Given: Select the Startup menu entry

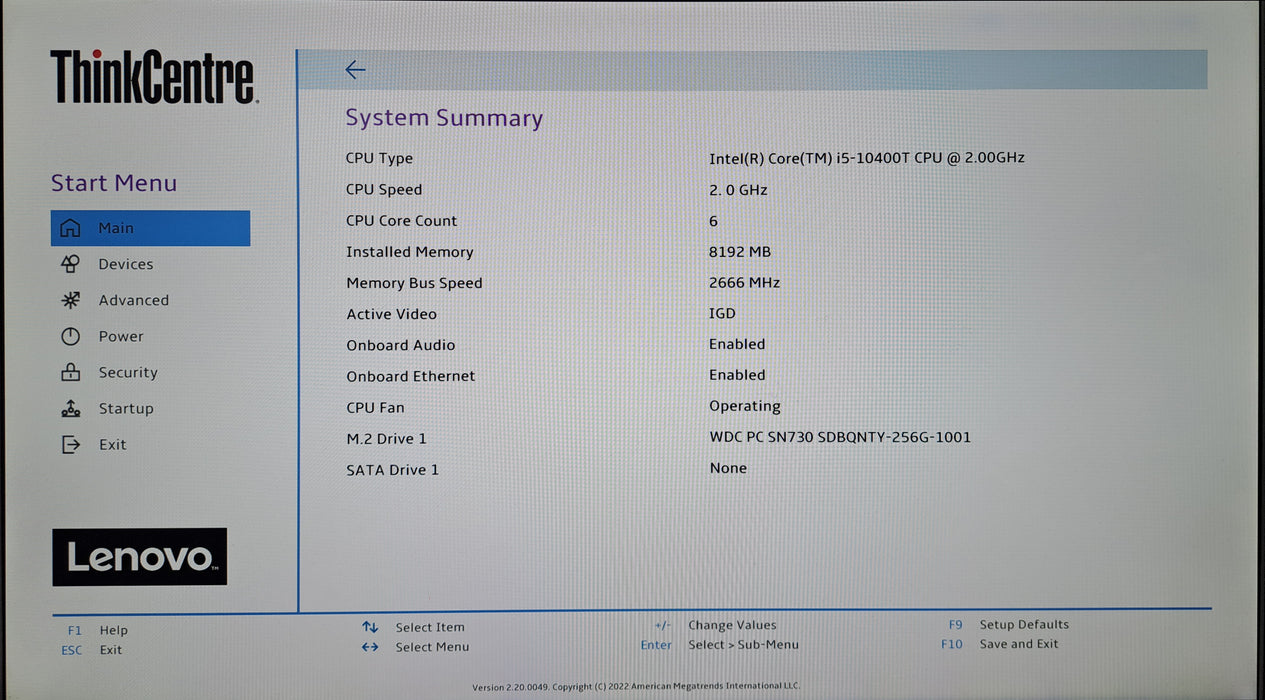Looking at the screenshot, I should click(x=126, y=408).
